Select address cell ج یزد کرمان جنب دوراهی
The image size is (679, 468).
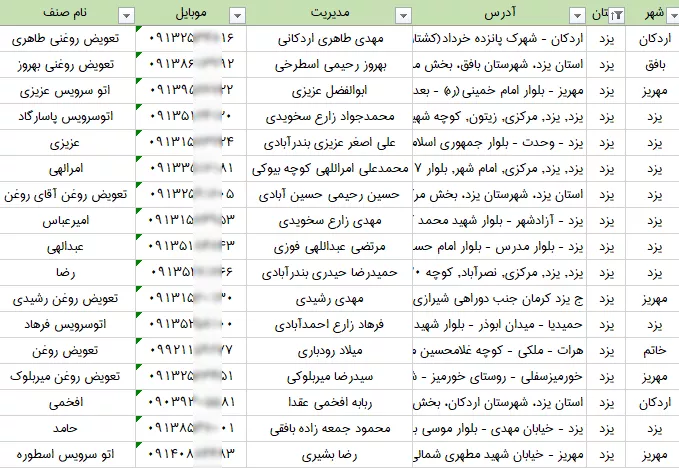(499, 299)
